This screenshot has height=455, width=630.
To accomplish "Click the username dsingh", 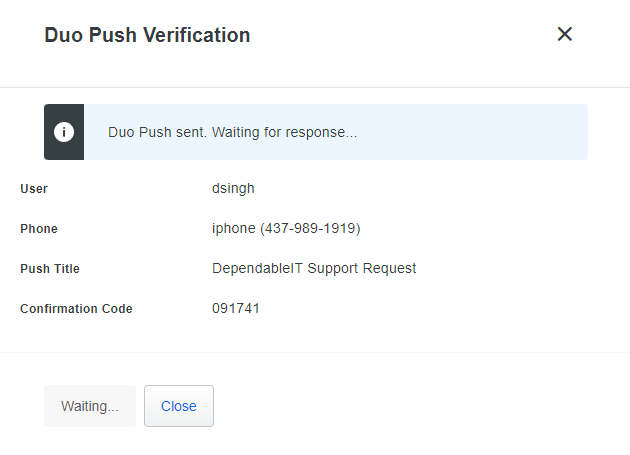I will click(233, 189).
